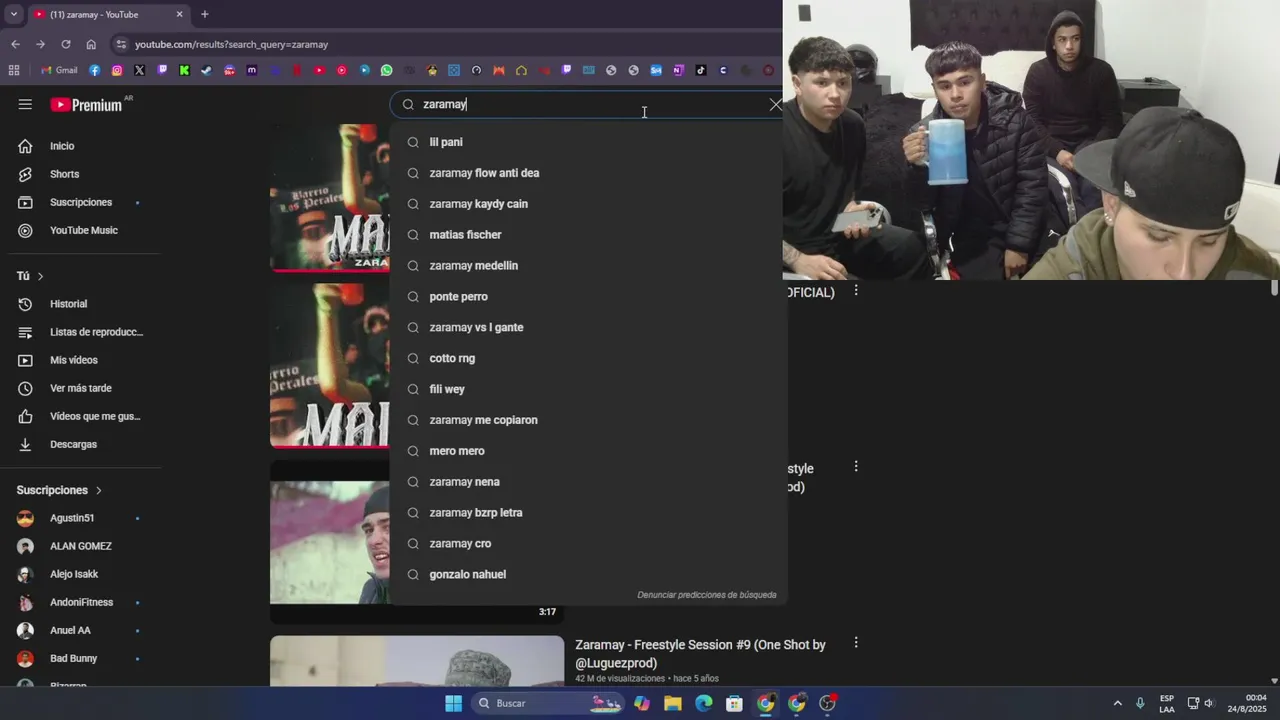
Task: Open the X (Twitter) bookmark icon
Action: 139,70
